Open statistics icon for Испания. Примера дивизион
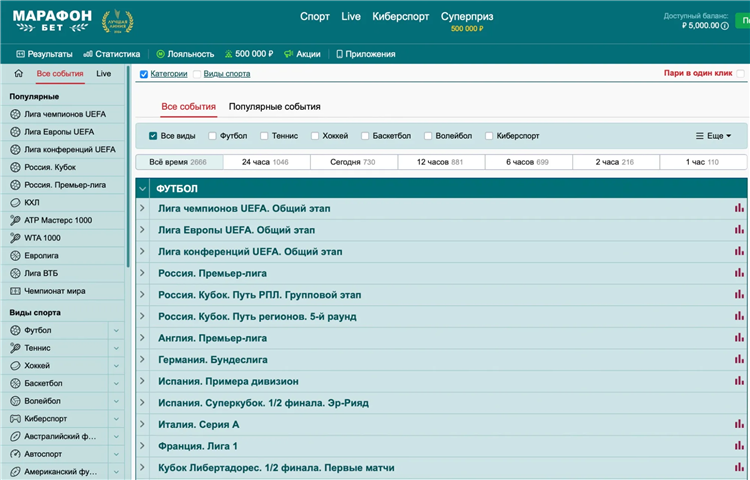The height and width of the screenshot is (480, 750). point(739,381)
